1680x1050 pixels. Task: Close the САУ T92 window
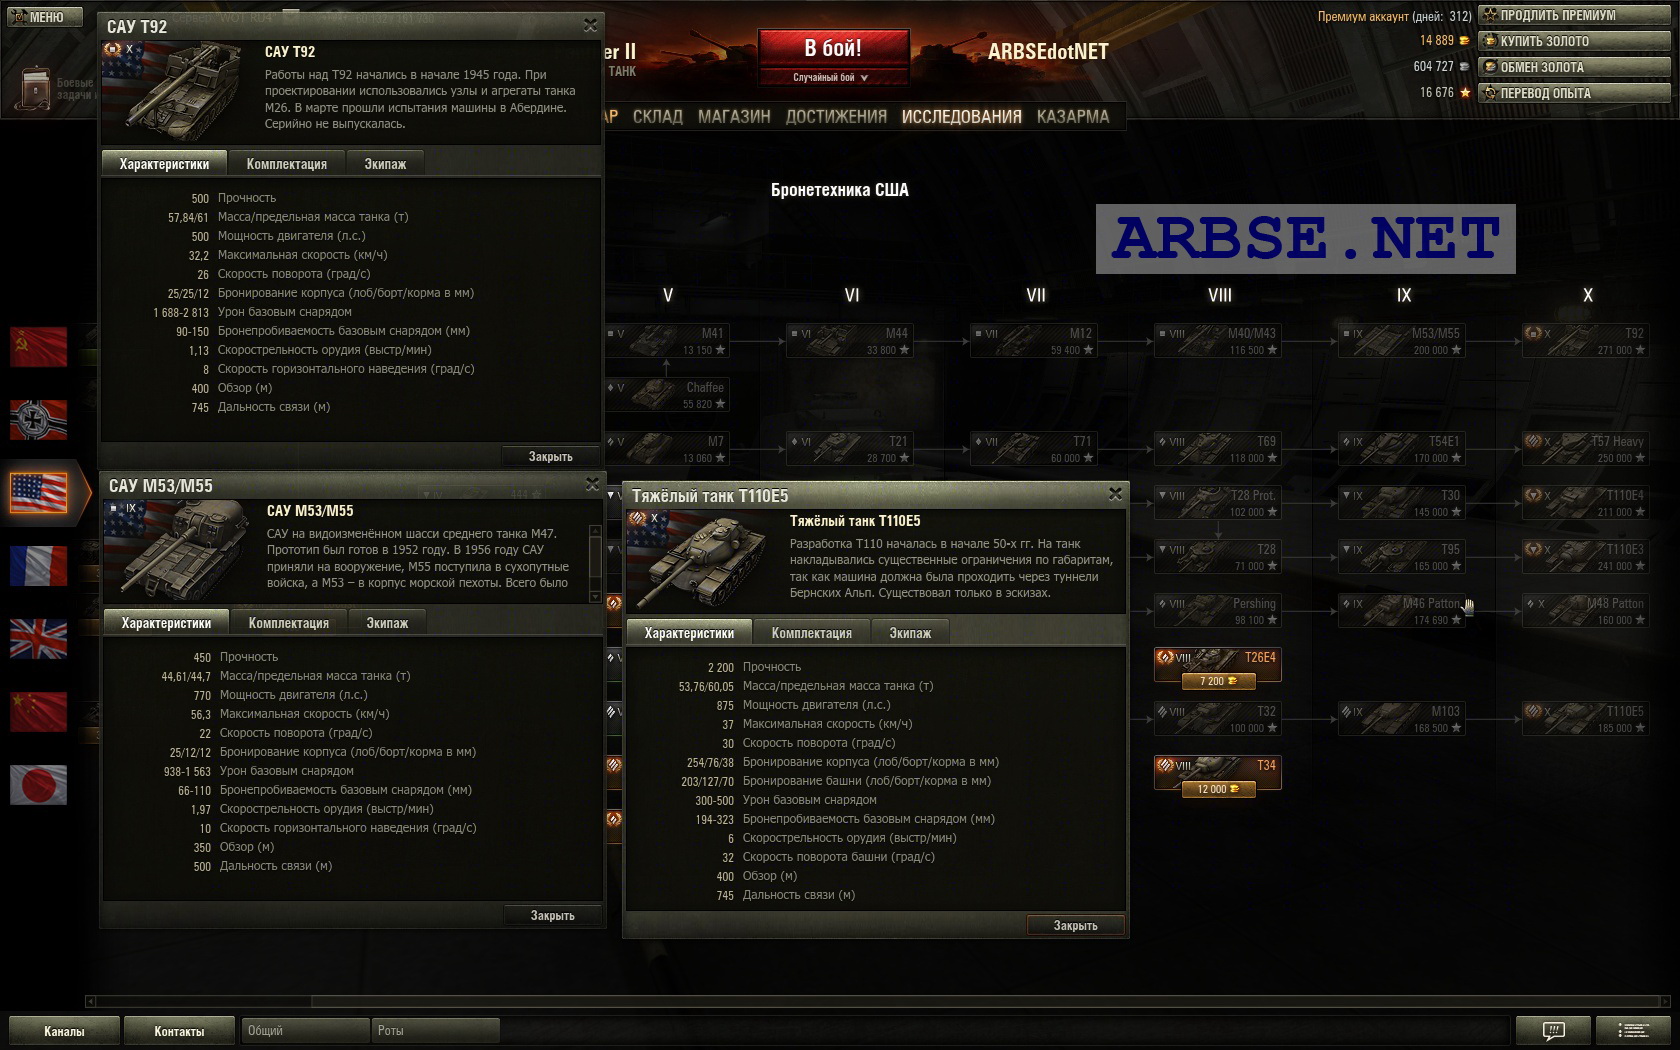tap(590, 25)
